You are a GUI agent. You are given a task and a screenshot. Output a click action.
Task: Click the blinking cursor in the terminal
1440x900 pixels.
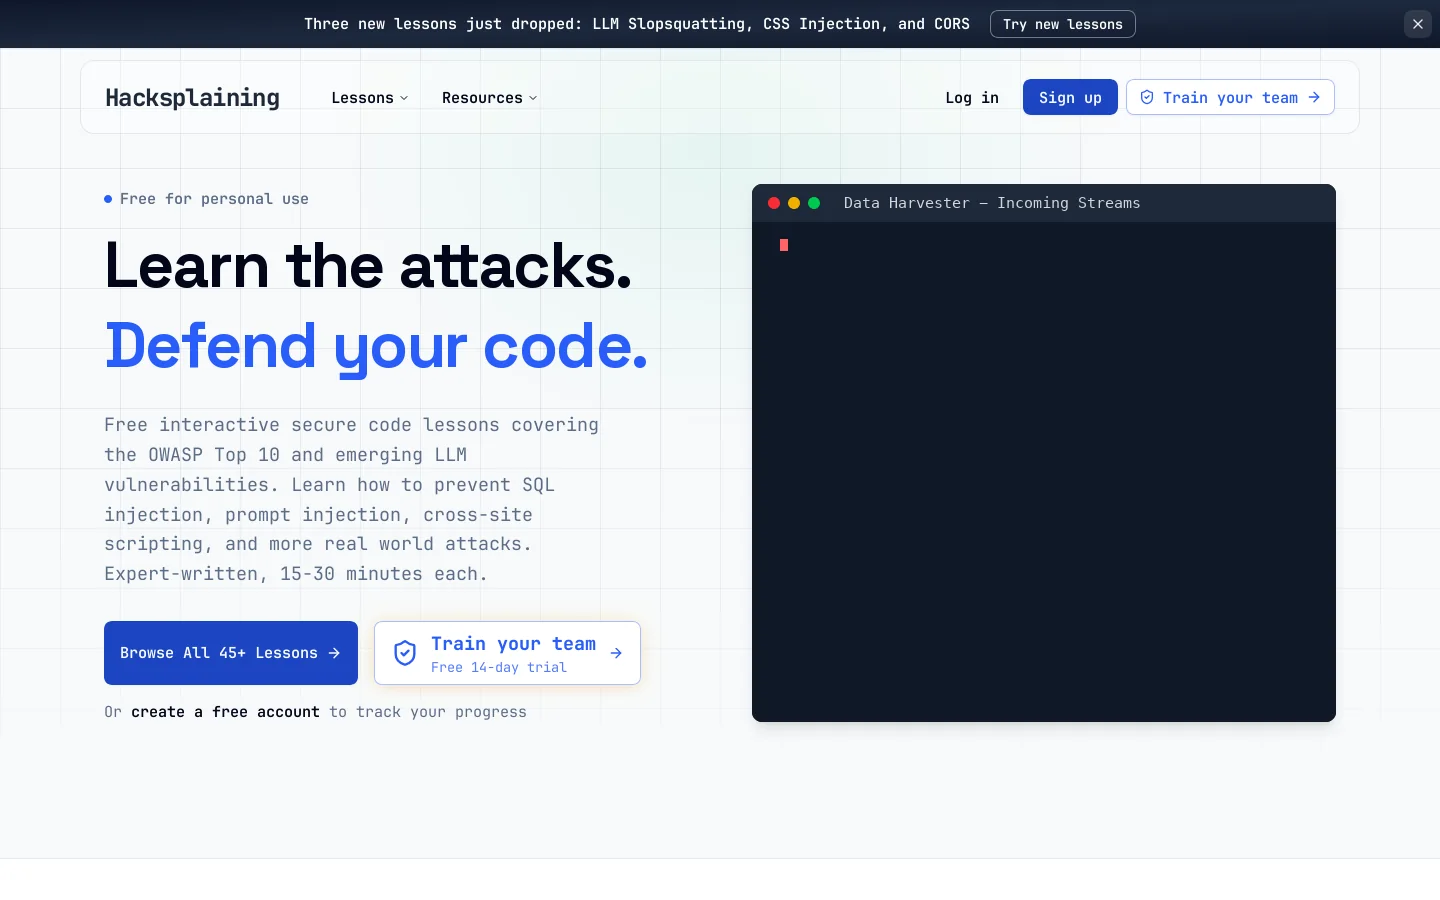point(784,245)
